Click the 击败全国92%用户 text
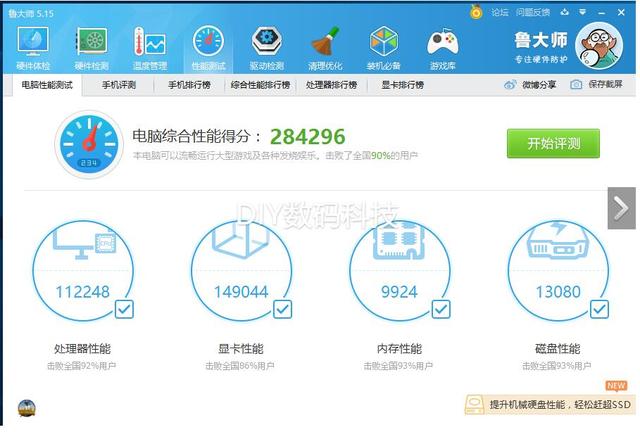This screenshot has width=640, height=432. point(82,366)
